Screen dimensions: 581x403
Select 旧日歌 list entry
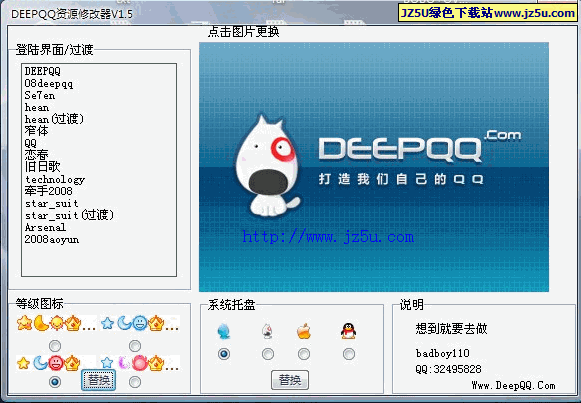(x=42, y=167)
